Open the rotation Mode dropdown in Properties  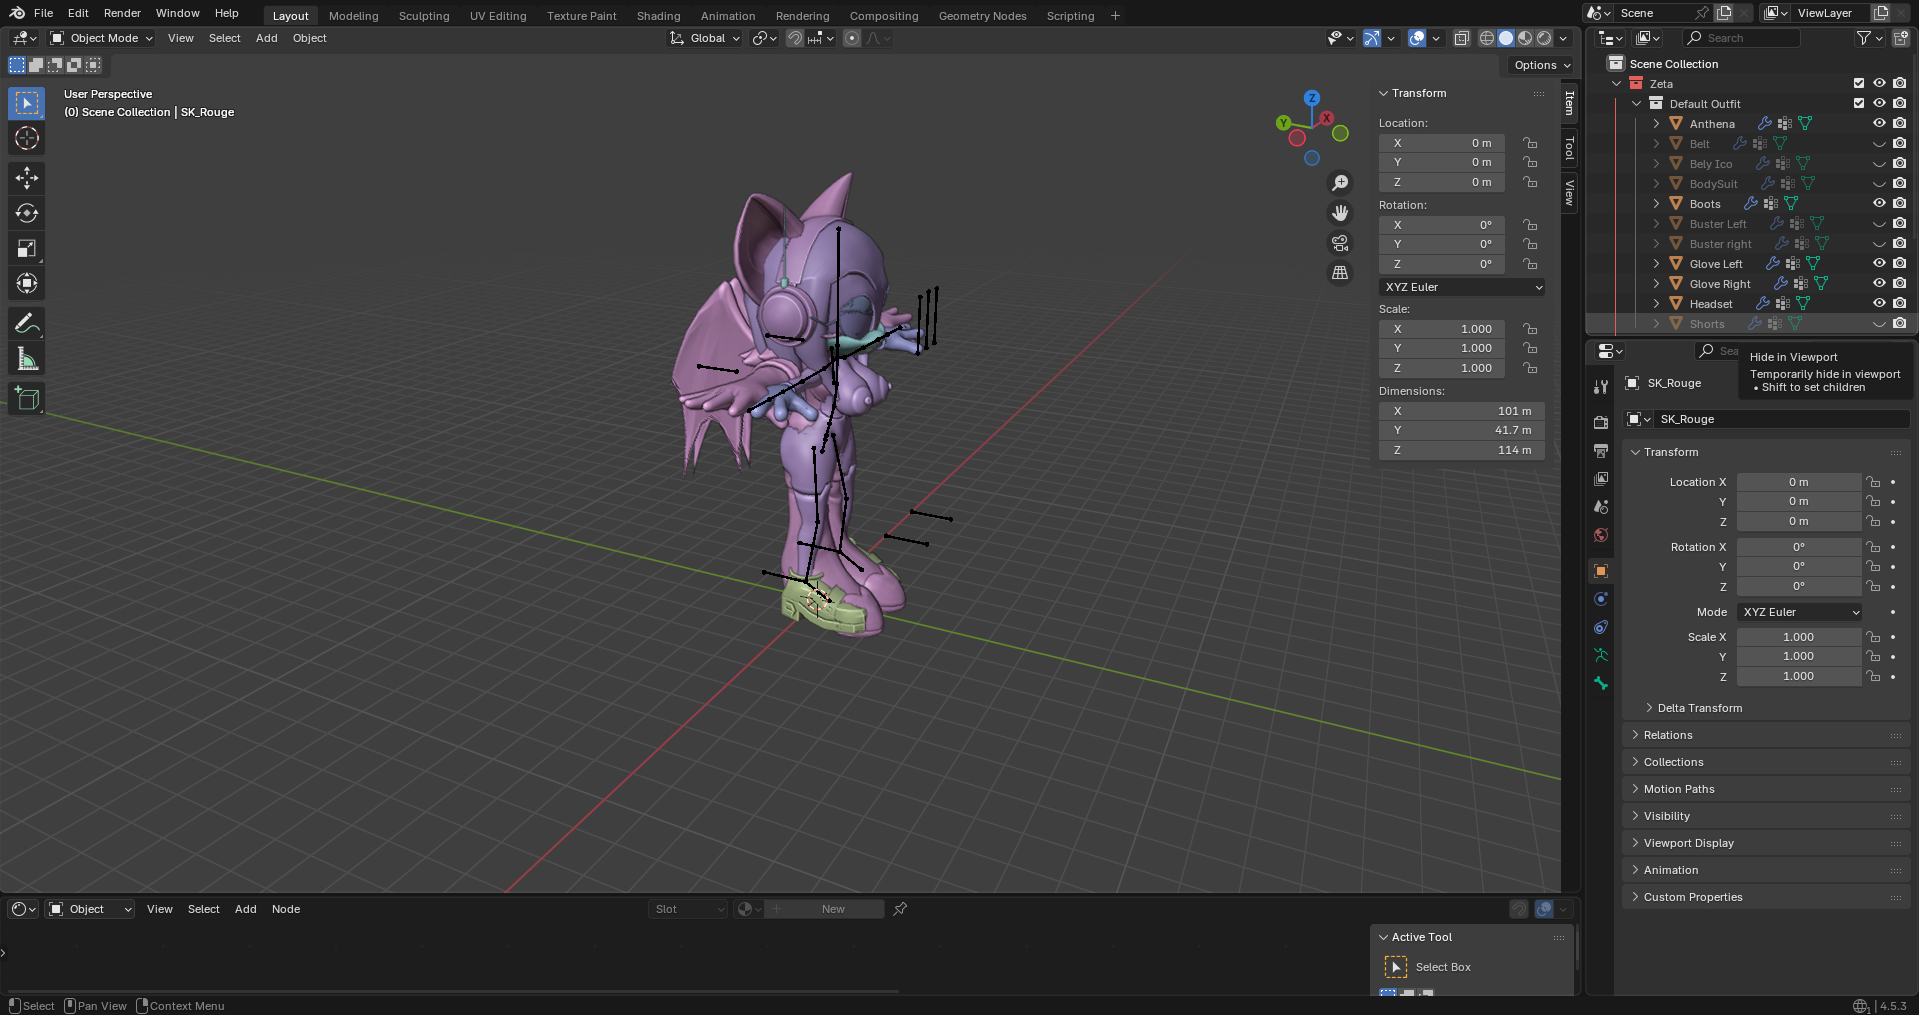tap(1799, 612)
